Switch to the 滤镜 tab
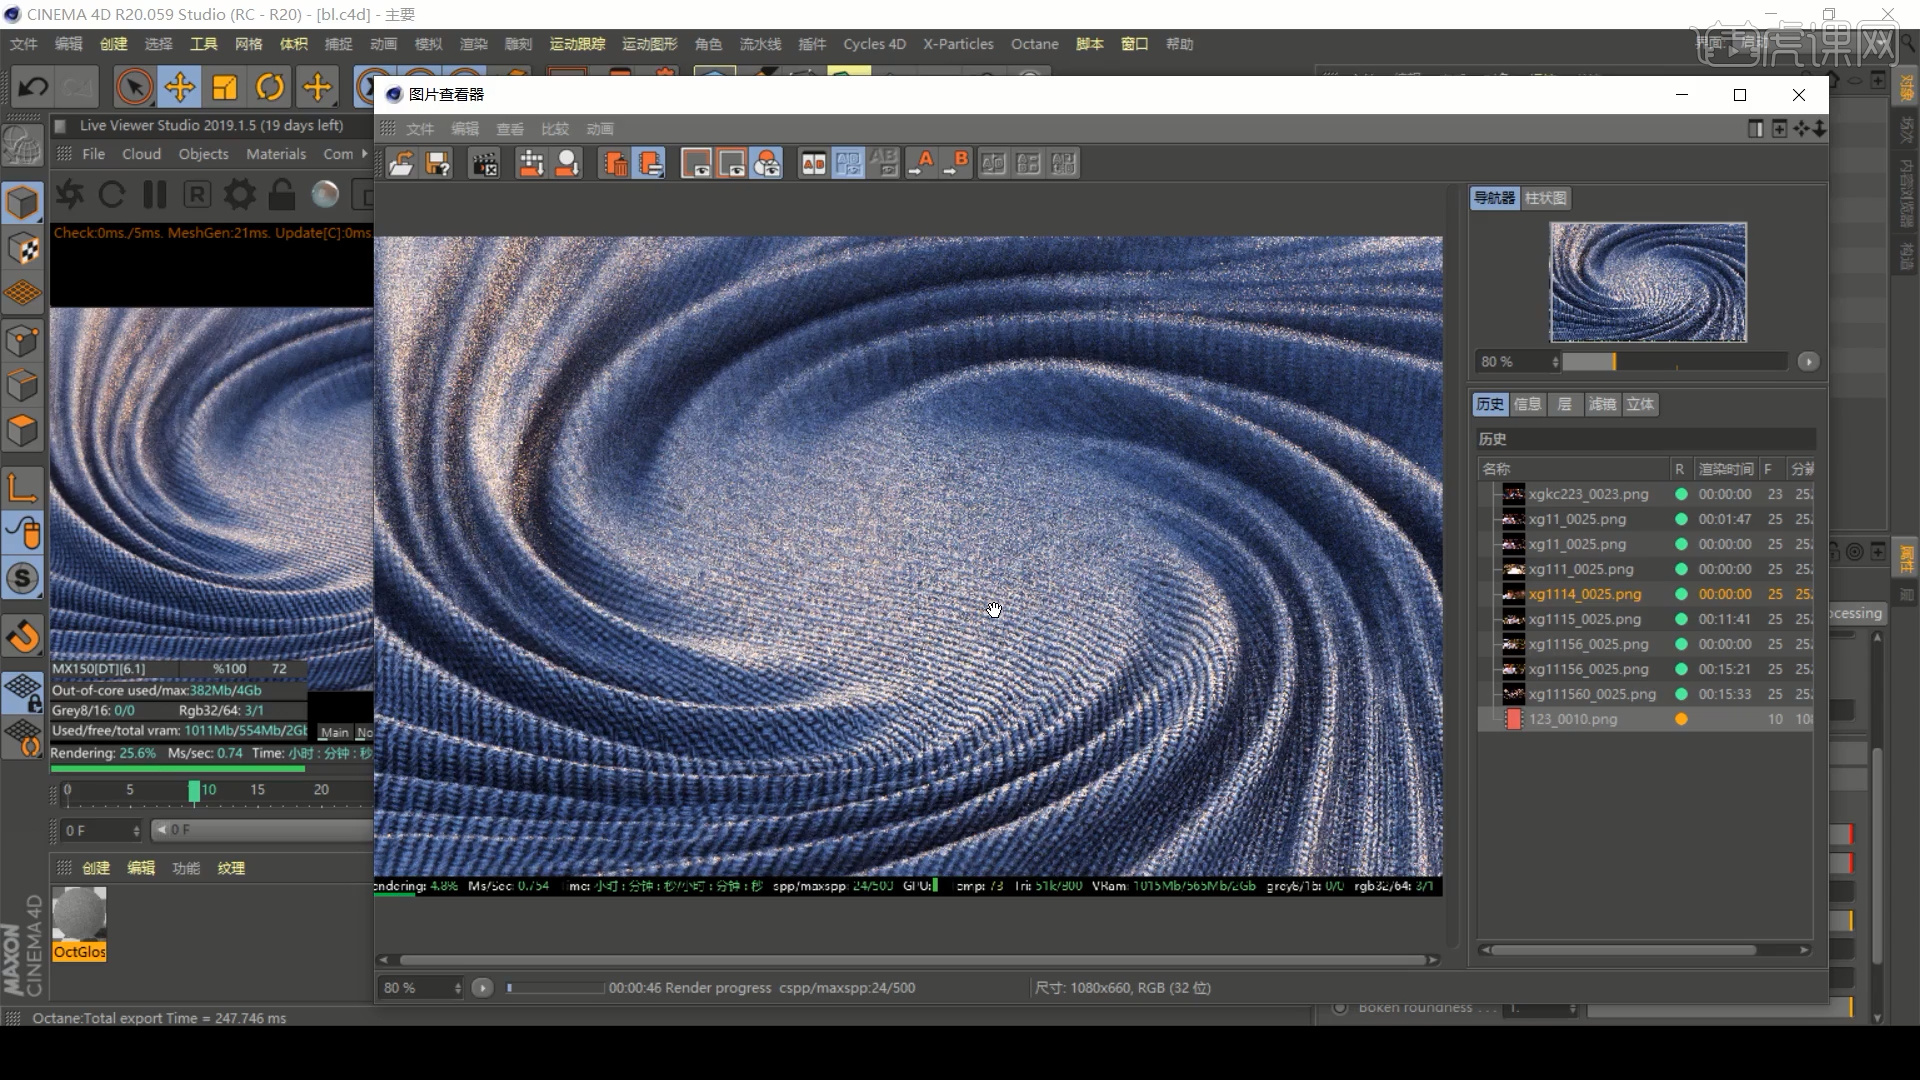 1601,405
